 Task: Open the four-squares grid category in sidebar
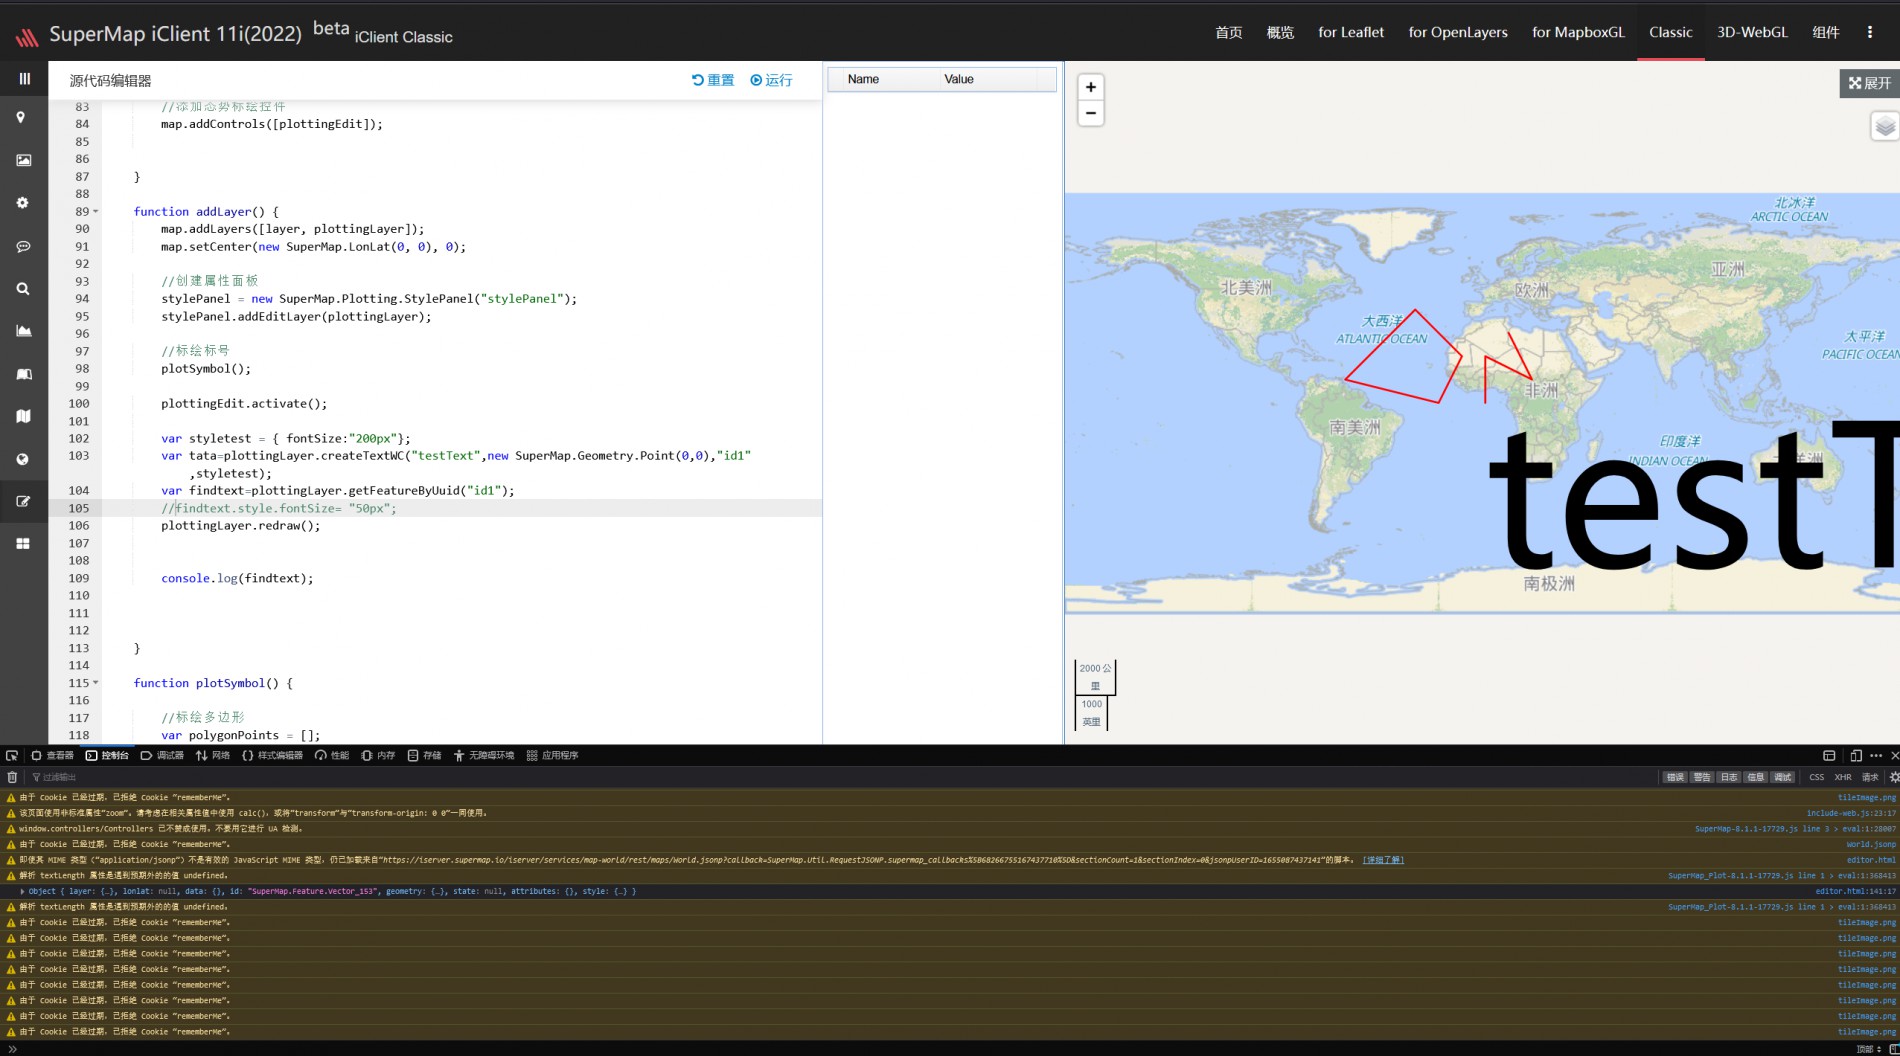(x=23, y=544)
